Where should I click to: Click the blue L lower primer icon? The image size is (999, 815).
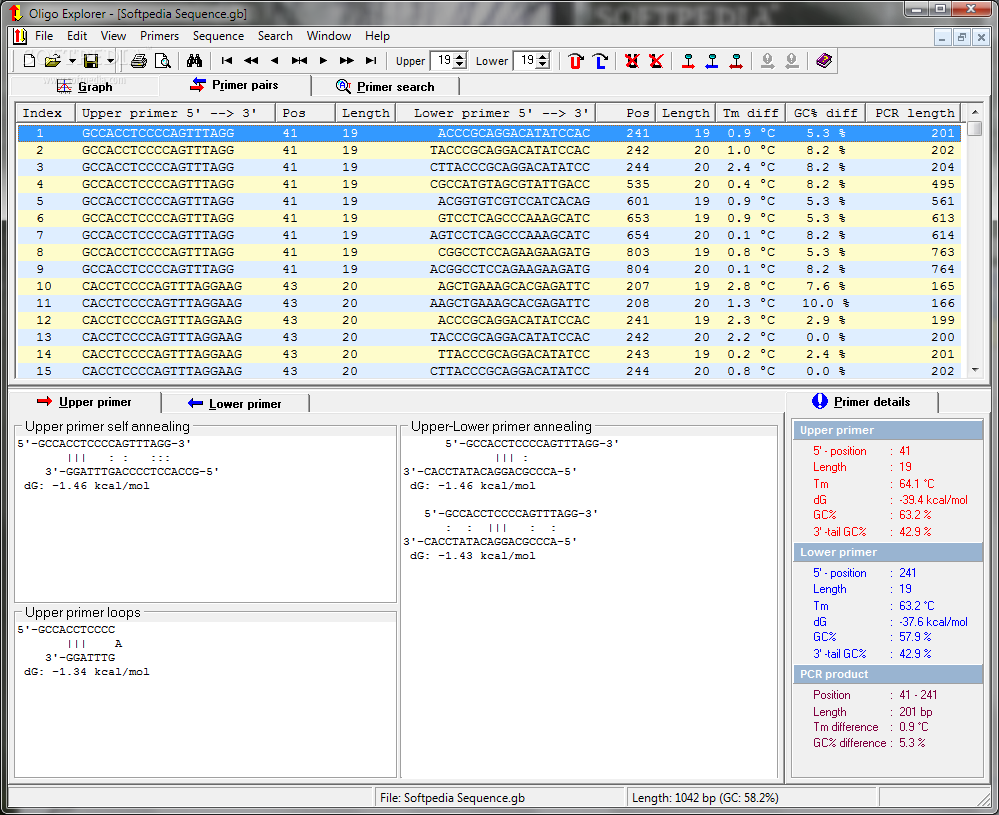[x=600, y=61]
